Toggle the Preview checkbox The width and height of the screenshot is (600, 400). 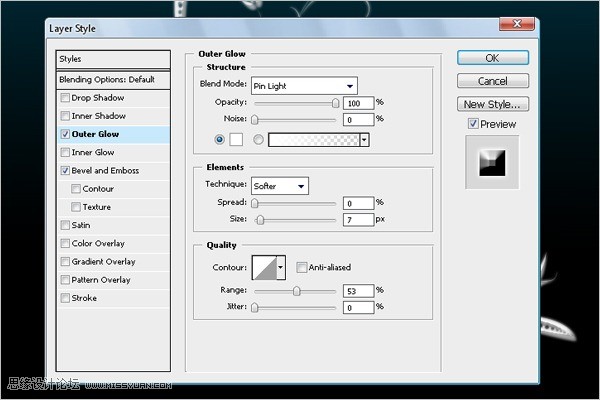pyautogui.click(x=473, y=124)
